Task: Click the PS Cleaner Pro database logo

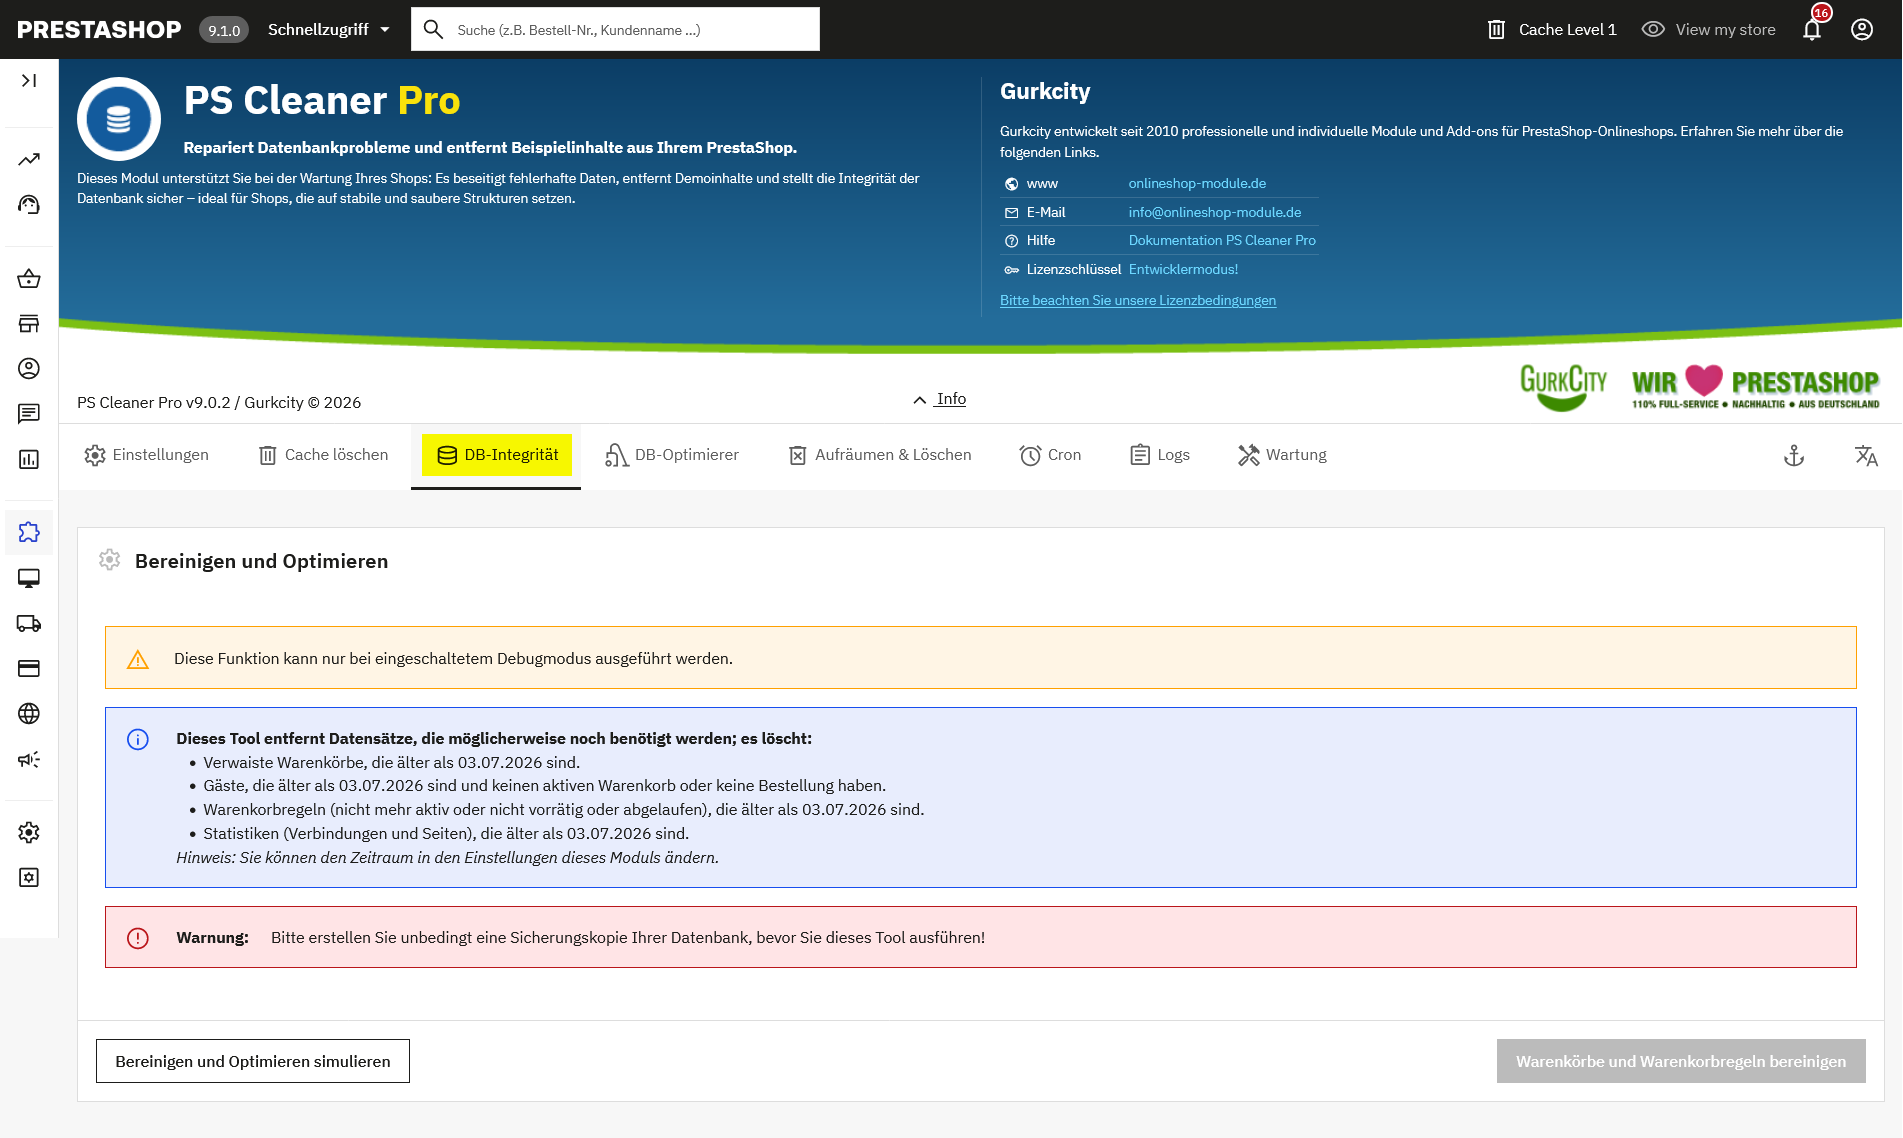Action: (x=119, y=119)
